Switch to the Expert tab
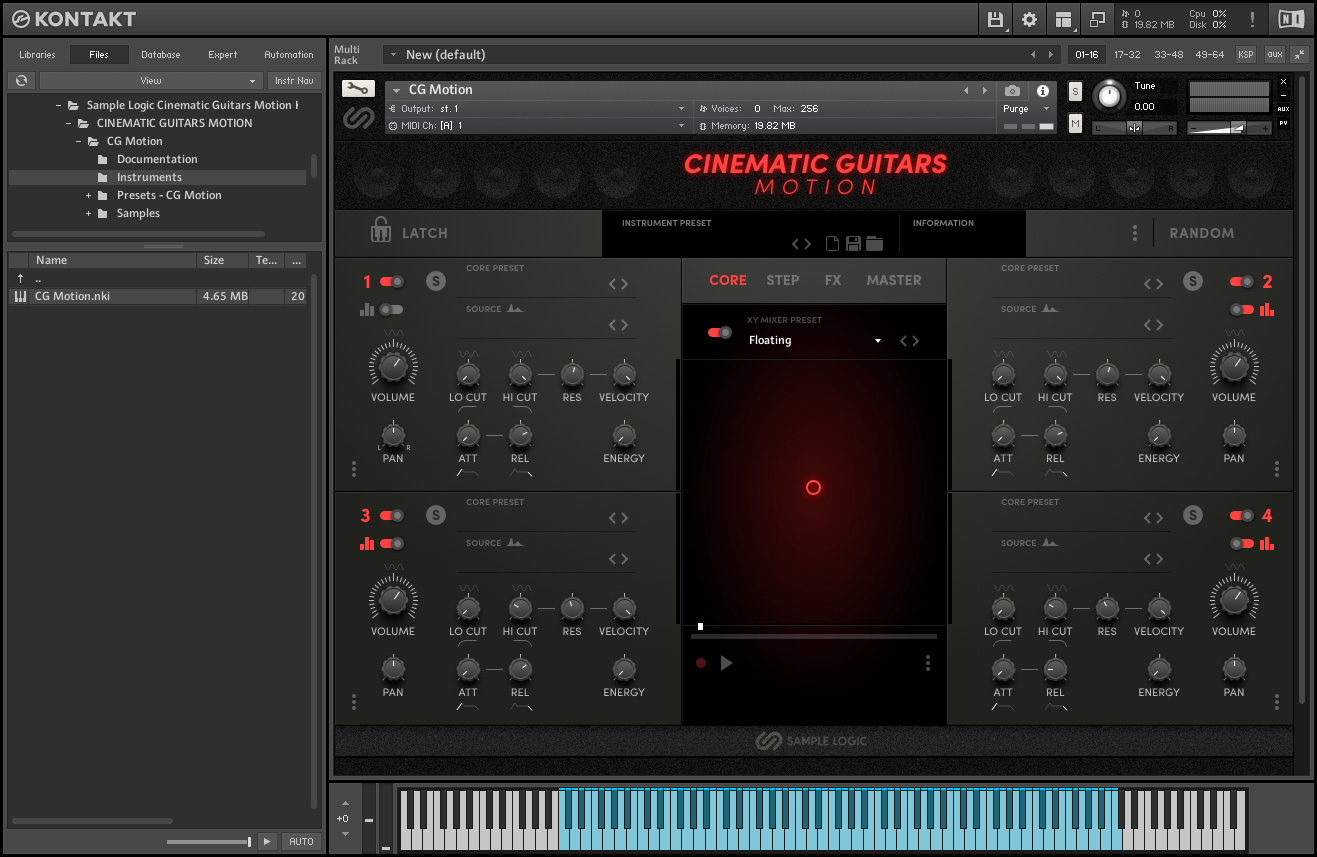 (x=222, y=55)
